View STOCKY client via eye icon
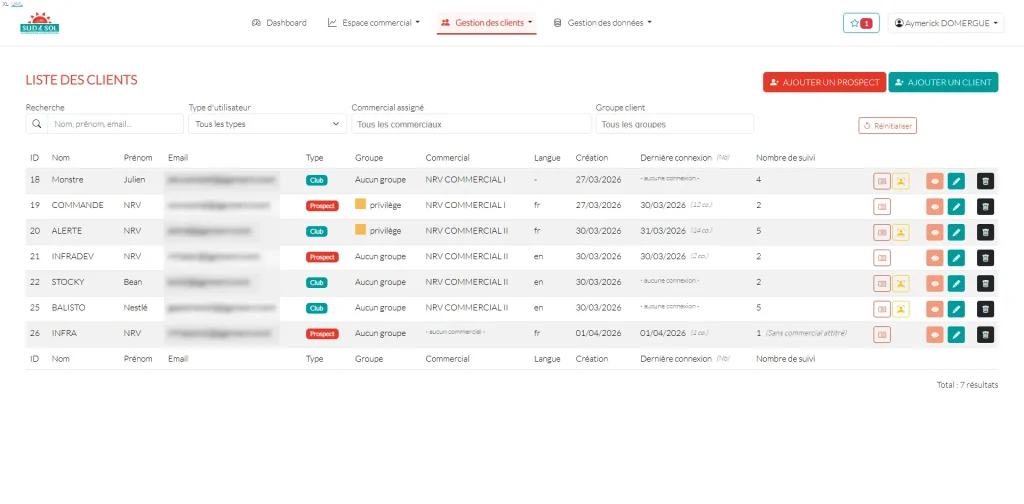 [x=935, y=283]
